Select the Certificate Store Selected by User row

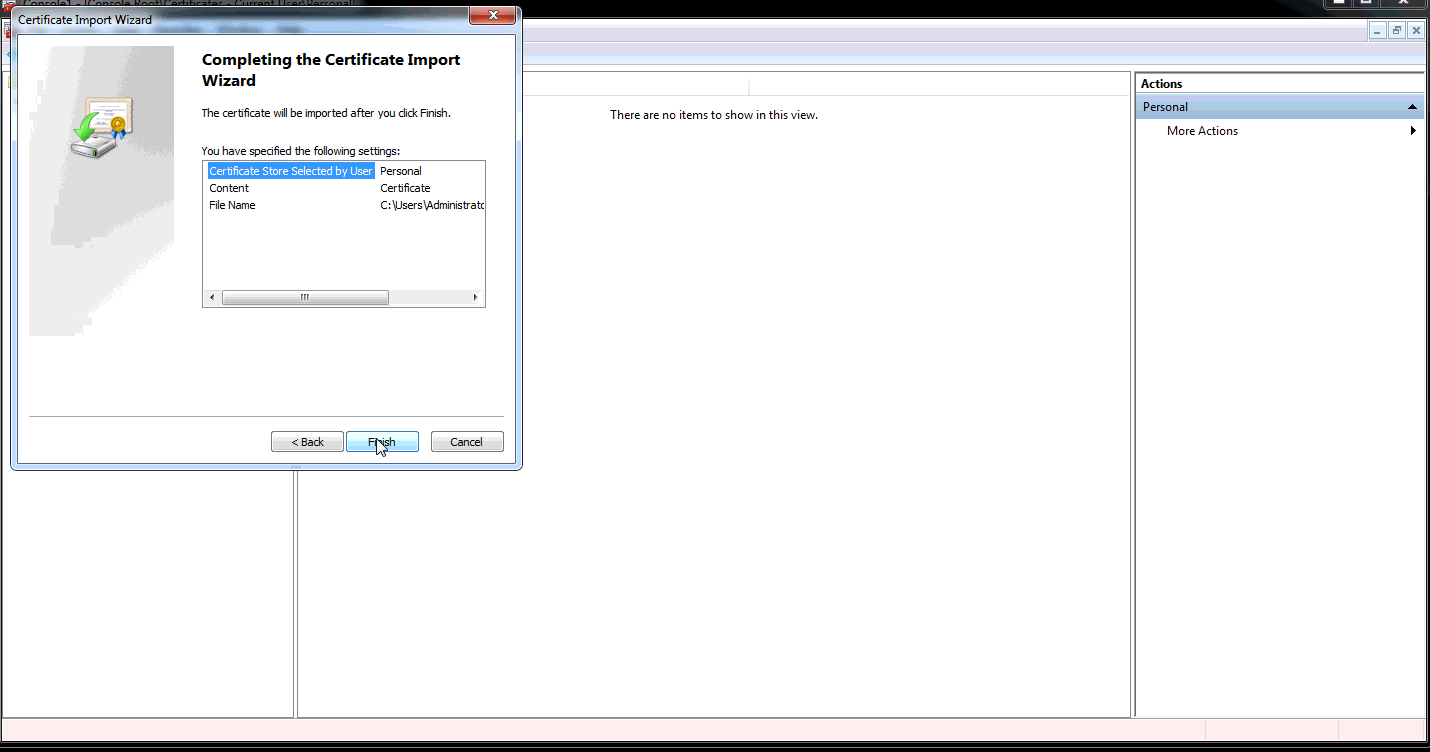290,171
